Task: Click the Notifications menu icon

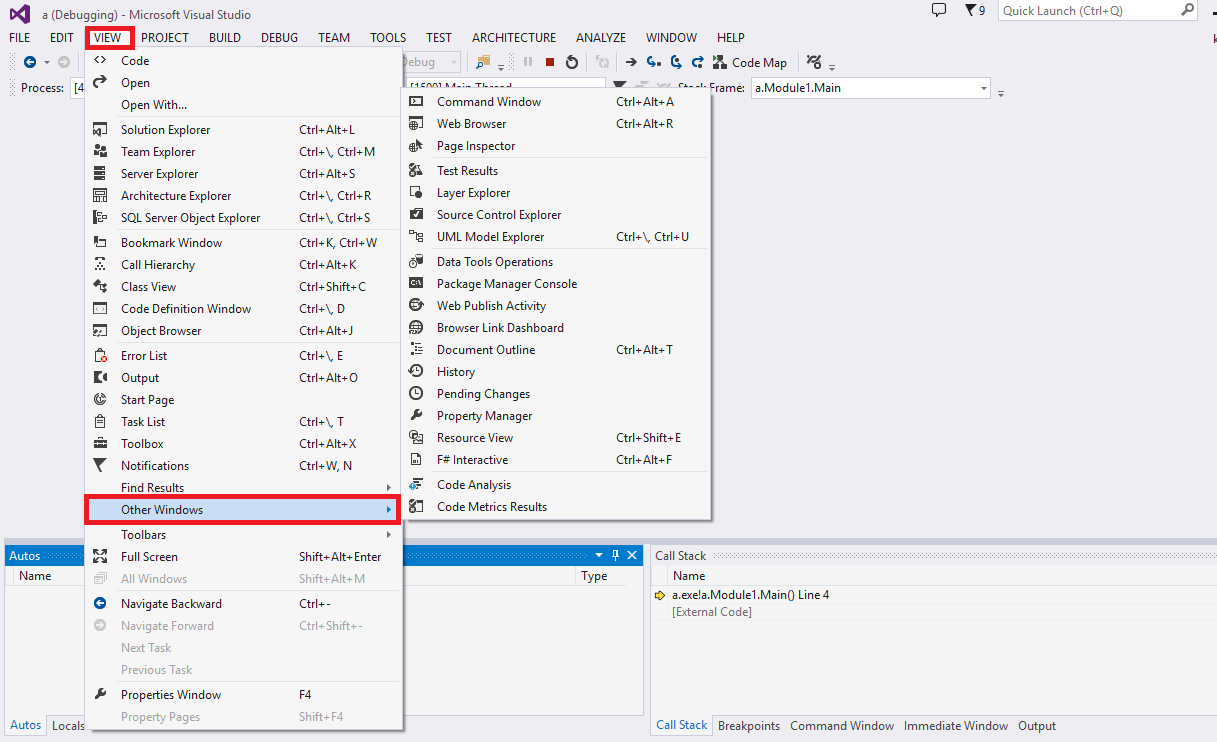Action: pyautogui.click(x=100, y=466)
